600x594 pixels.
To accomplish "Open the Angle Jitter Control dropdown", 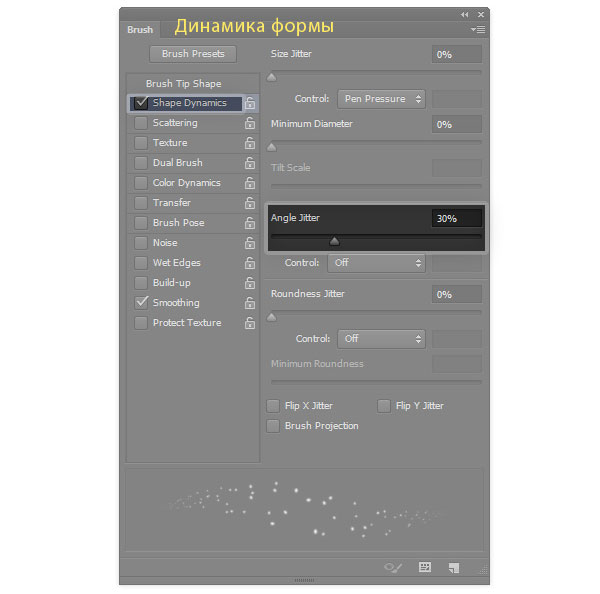I will point(376,263).
